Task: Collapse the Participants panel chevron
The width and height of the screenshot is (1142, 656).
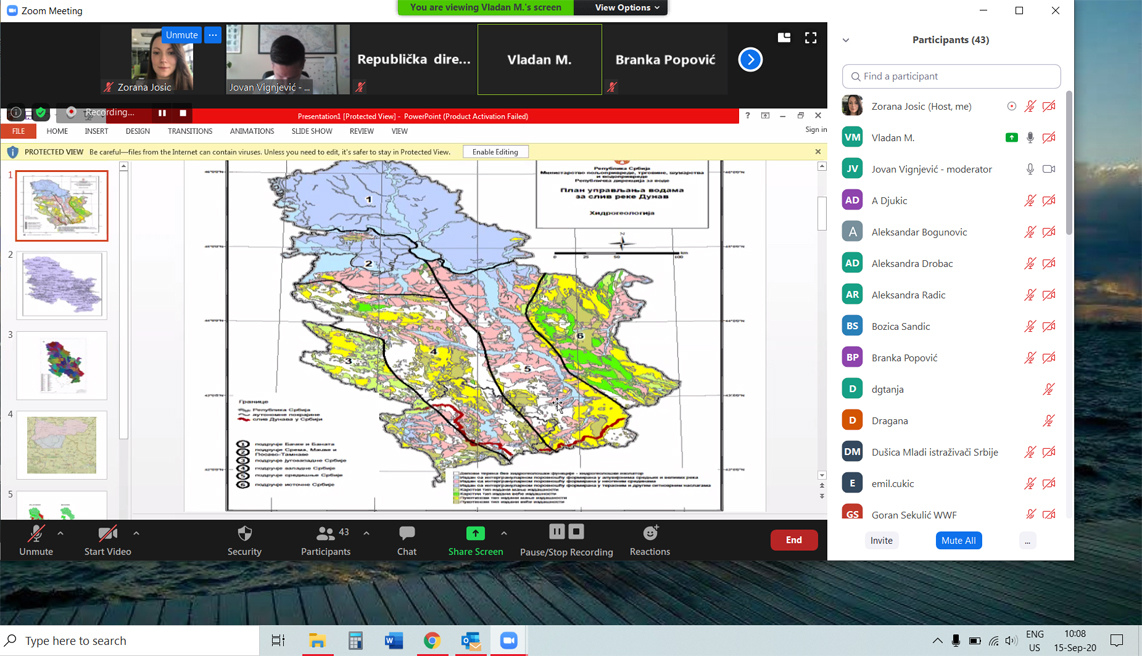Action: coord(846,40)
